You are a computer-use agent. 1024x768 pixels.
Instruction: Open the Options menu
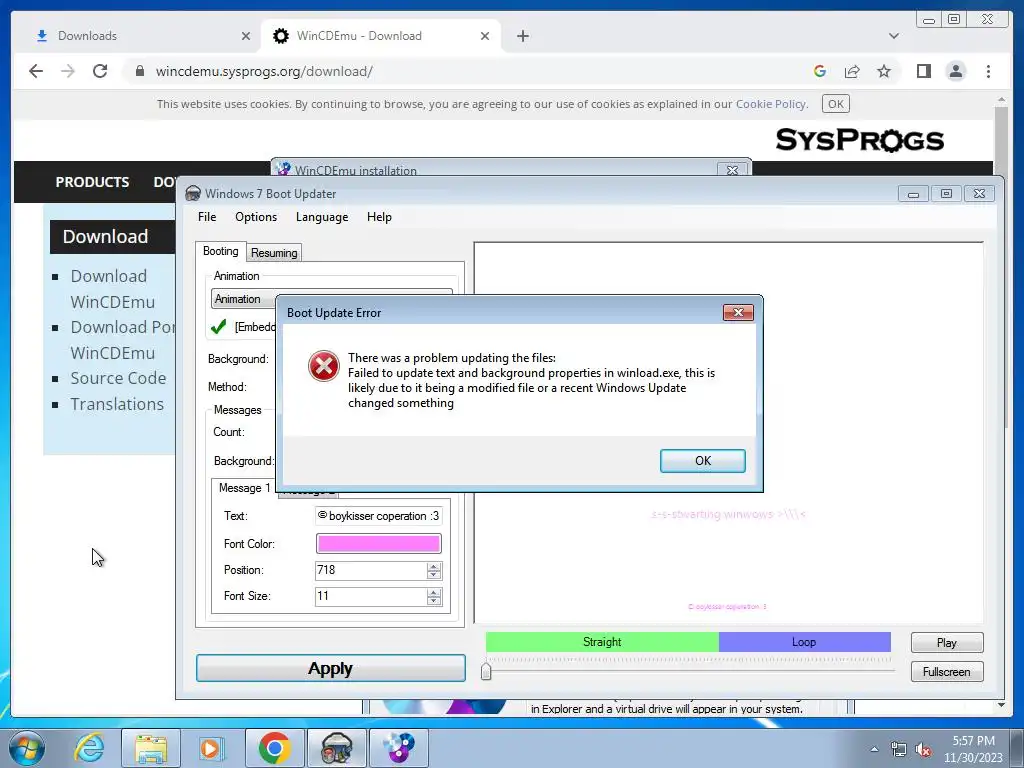tap(256, 217)
